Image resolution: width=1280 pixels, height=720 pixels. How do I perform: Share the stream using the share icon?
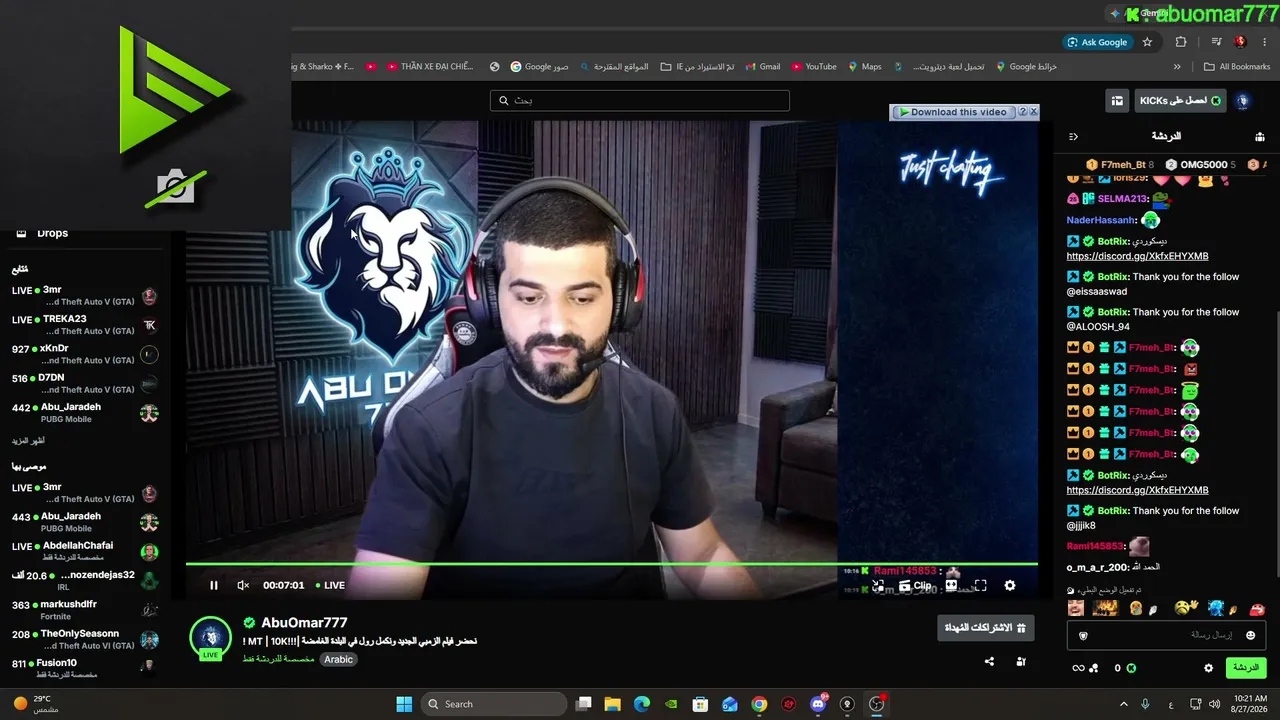coord(989,661)
